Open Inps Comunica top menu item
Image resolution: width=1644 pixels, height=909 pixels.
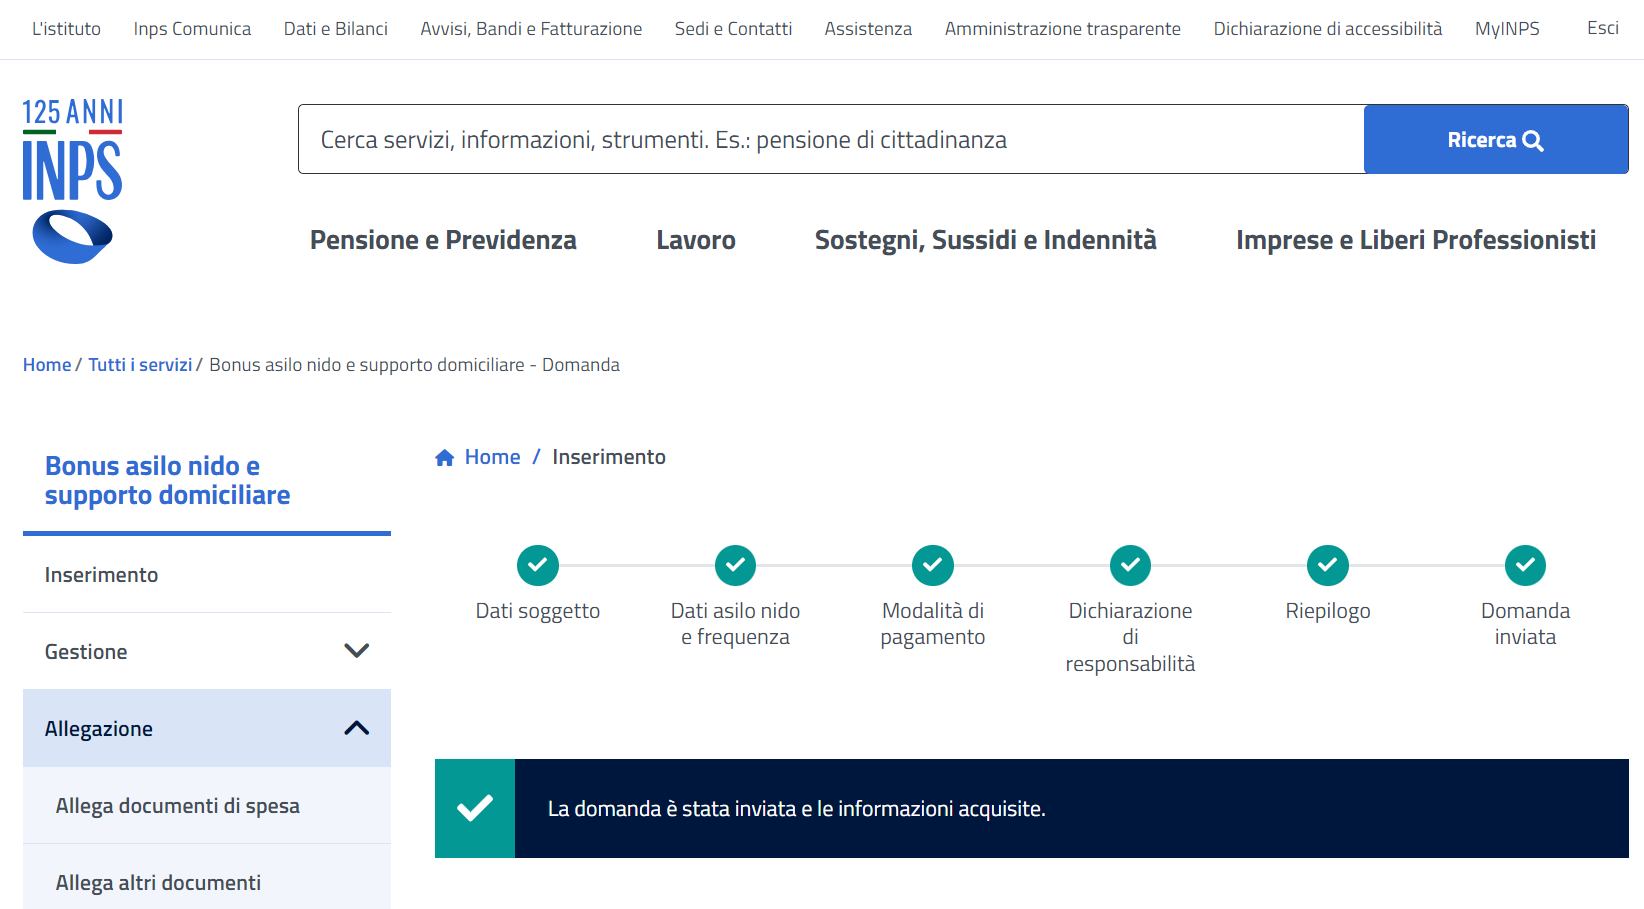pyautogui.click(x=192, y=29)
